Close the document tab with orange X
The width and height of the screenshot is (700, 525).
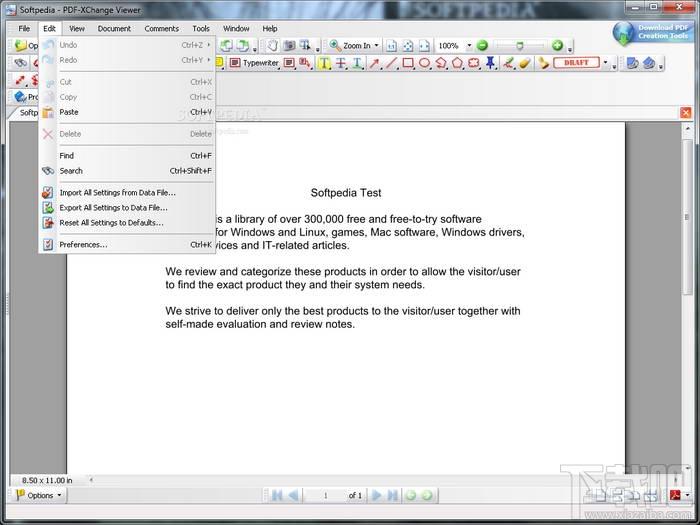[x=686, y=112]
